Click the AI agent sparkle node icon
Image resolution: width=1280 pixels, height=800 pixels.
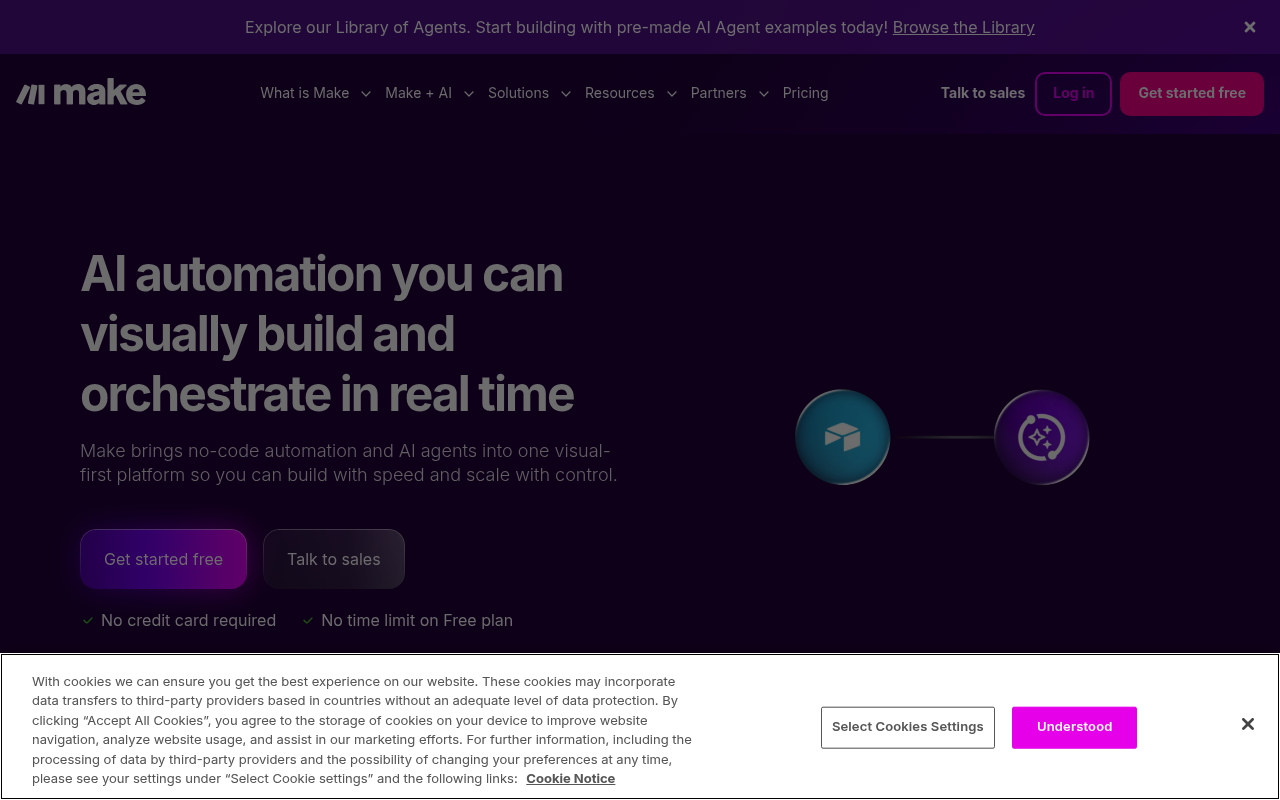[x=1041, y=437]
